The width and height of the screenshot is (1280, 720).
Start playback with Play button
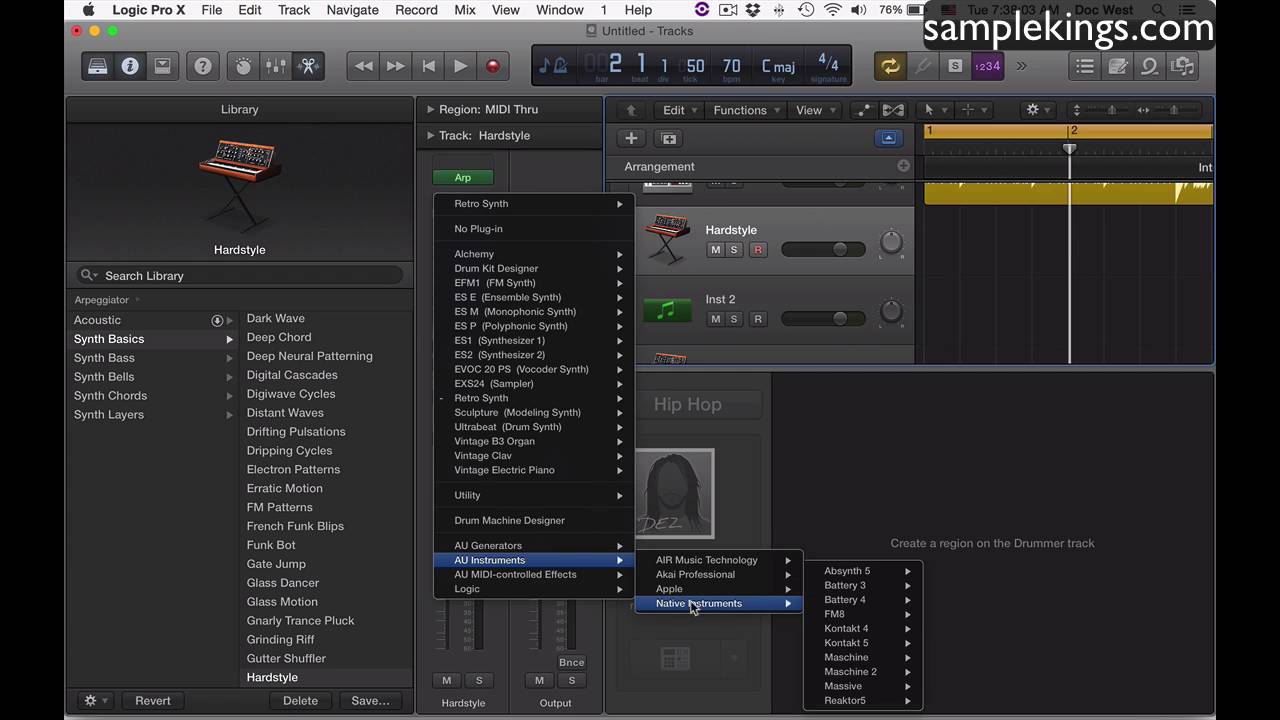click(x=460, y=66)
